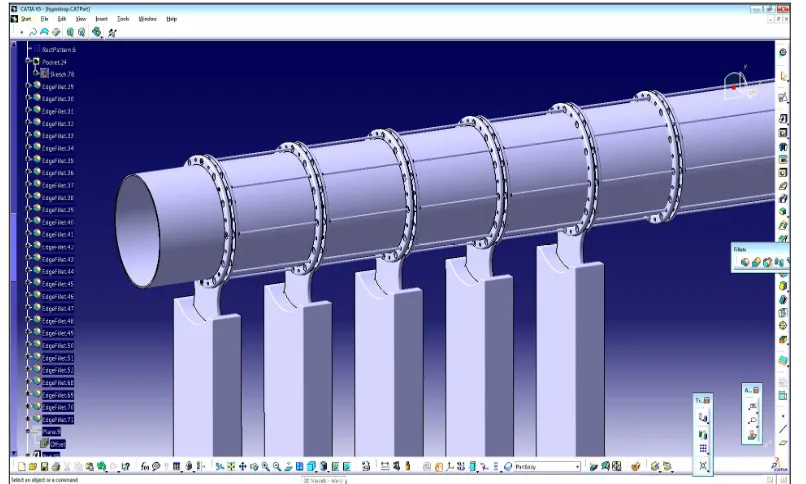
Task: Click the Swap Visible Space icon
Action: point(347,467)
